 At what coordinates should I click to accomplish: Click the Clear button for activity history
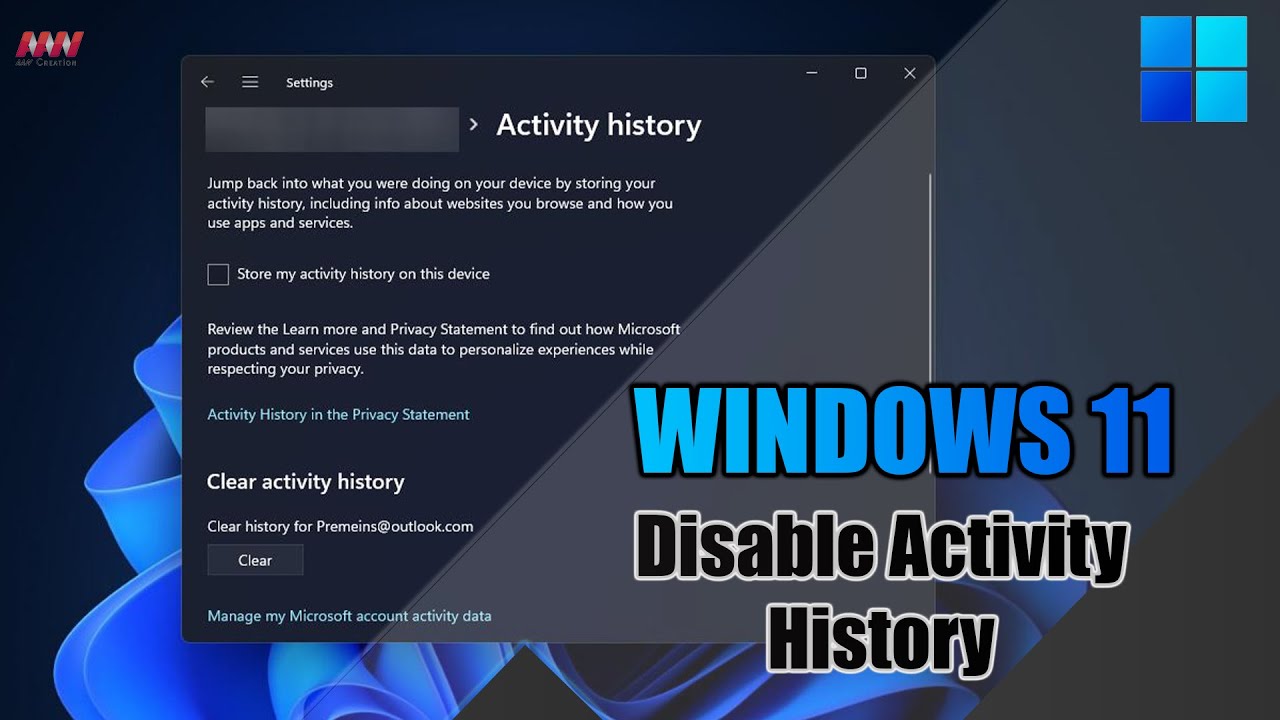(x=255, y=560)
